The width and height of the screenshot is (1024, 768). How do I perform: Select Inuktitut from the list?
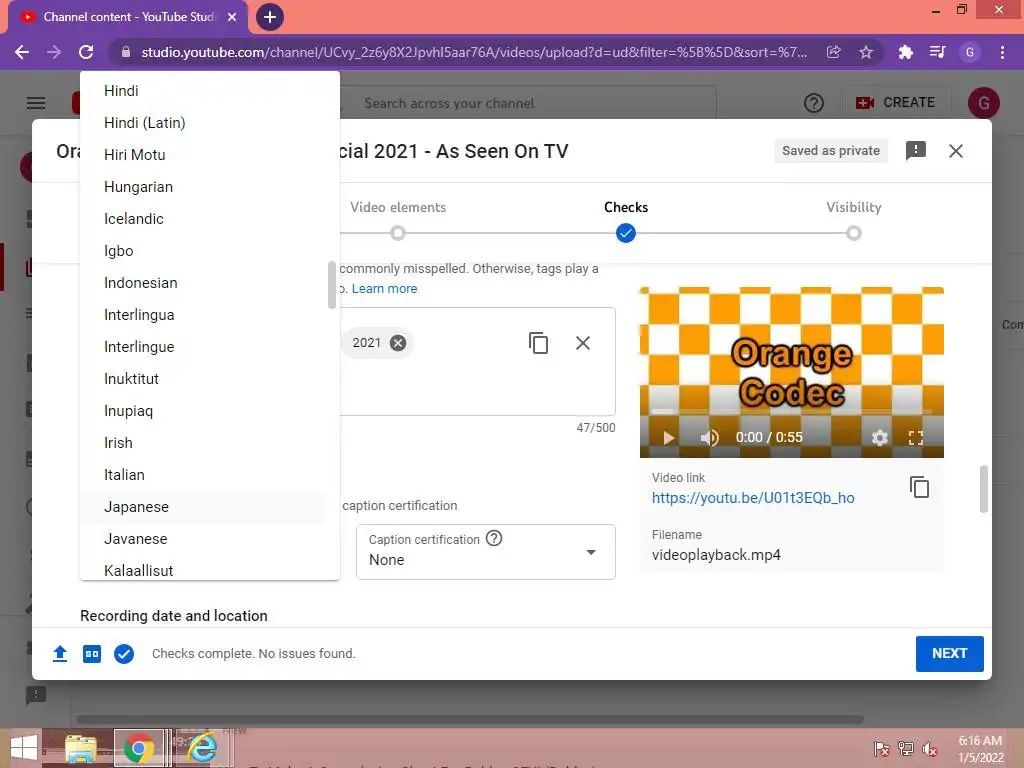(202, 379)
